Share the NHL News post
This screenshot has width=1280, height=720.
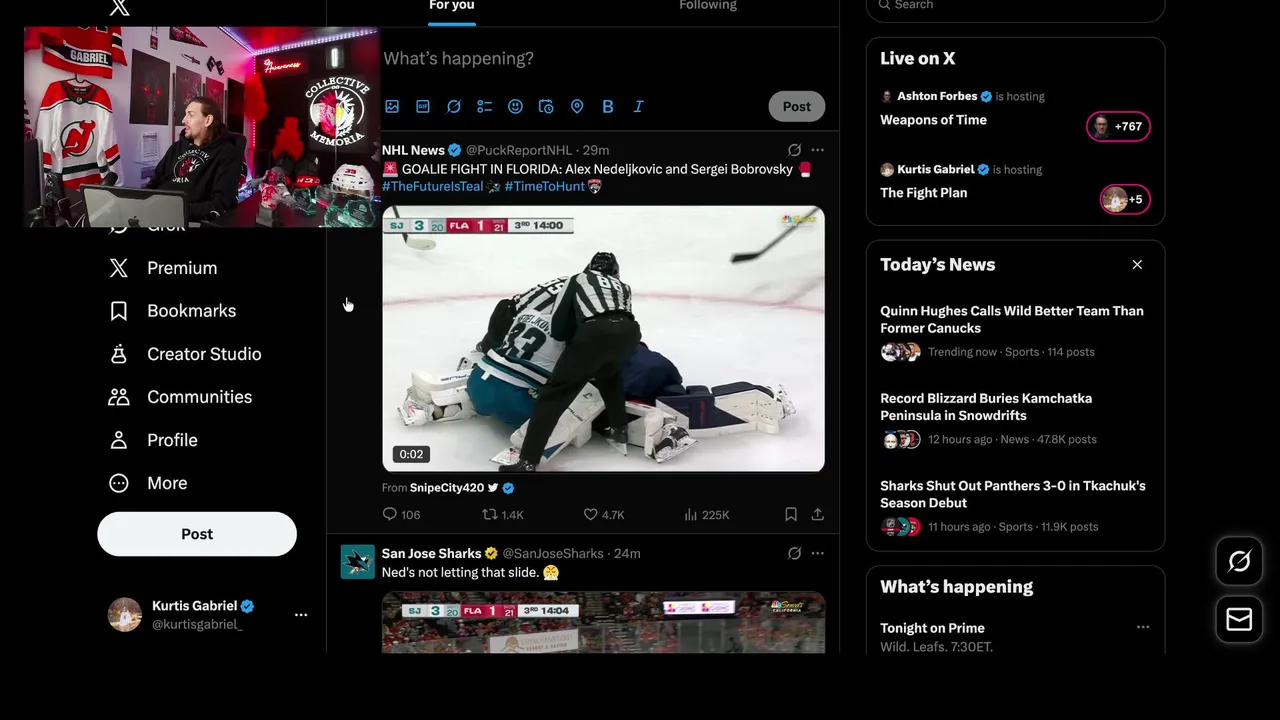point(818,514)
